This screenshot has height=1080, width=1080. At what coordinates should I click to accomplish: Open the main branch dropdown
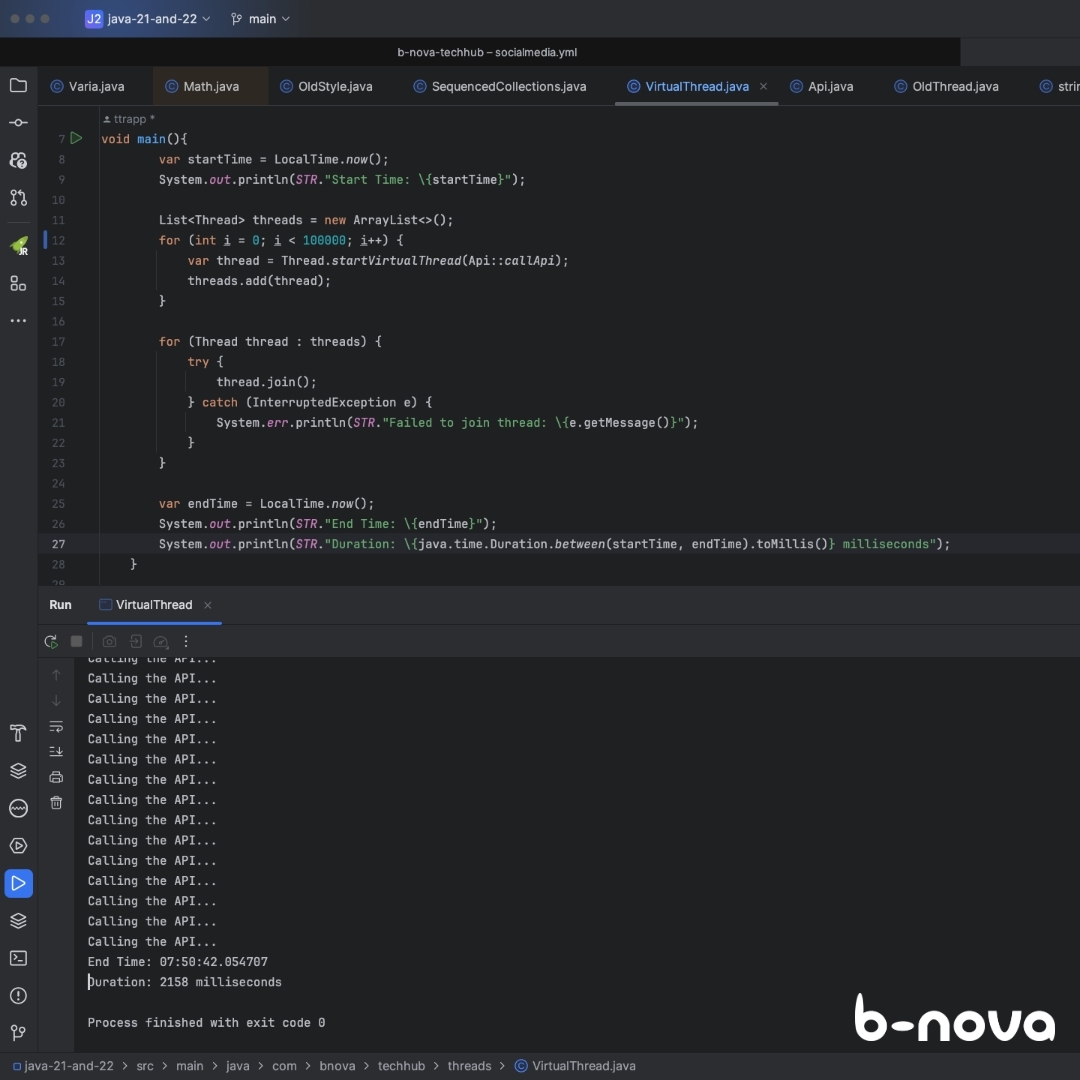click(x=260, y=19)
